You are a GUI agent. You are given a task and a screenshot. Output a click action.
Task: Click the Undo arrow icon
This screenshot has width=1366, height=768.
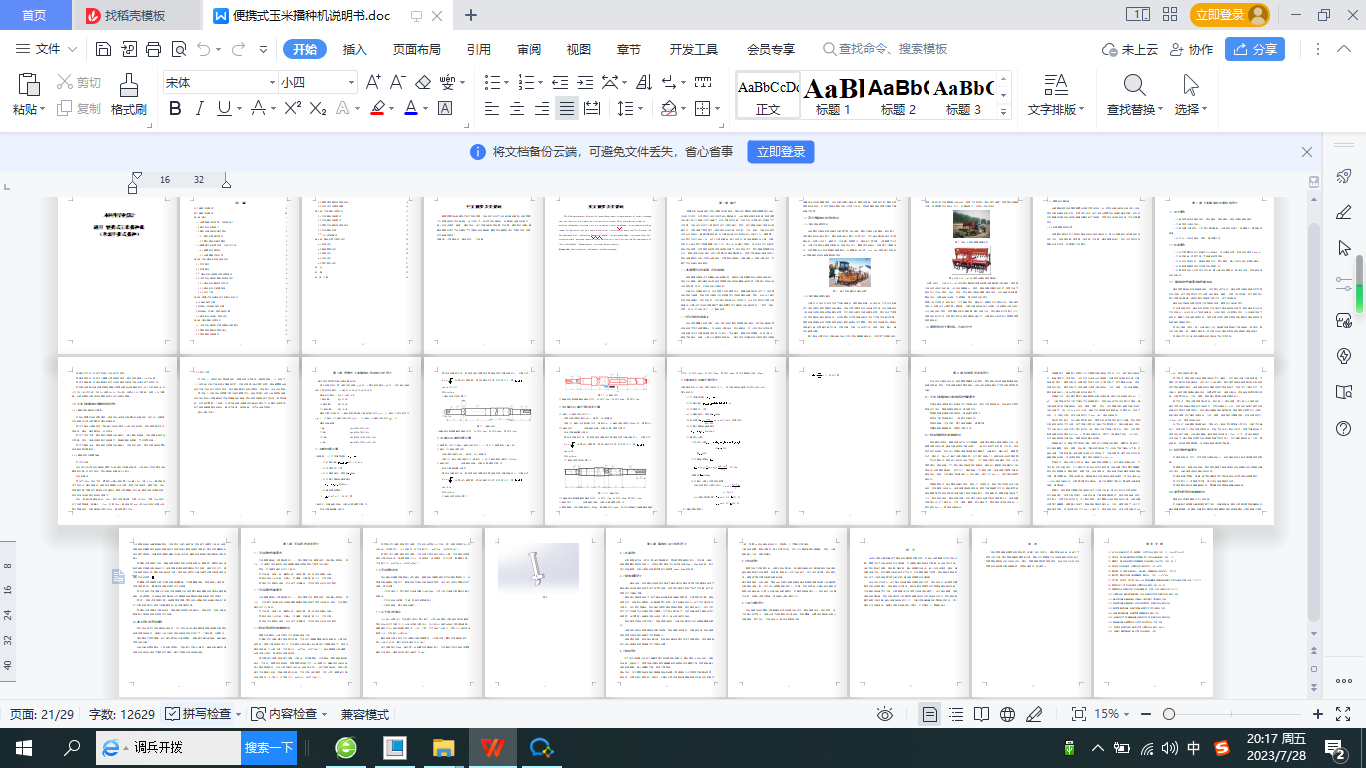tap(205, 49)
